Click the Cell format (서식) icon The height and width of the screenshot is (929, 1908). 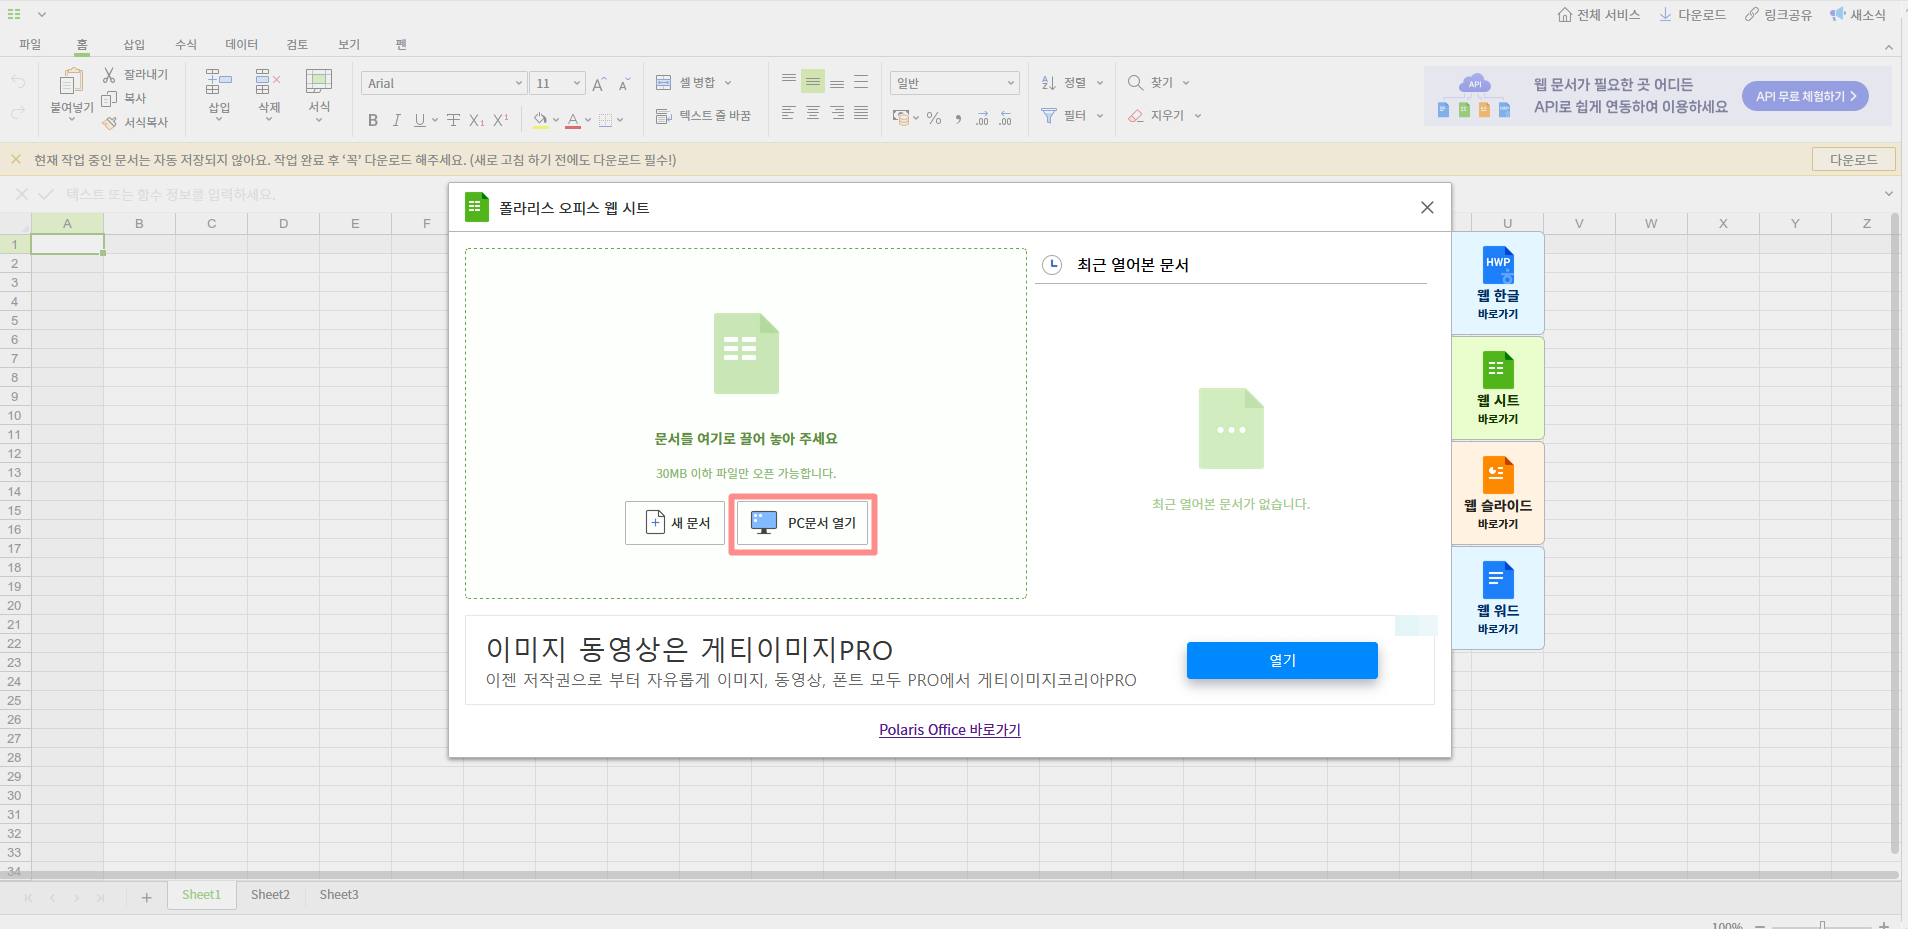(x=319, y=81)
